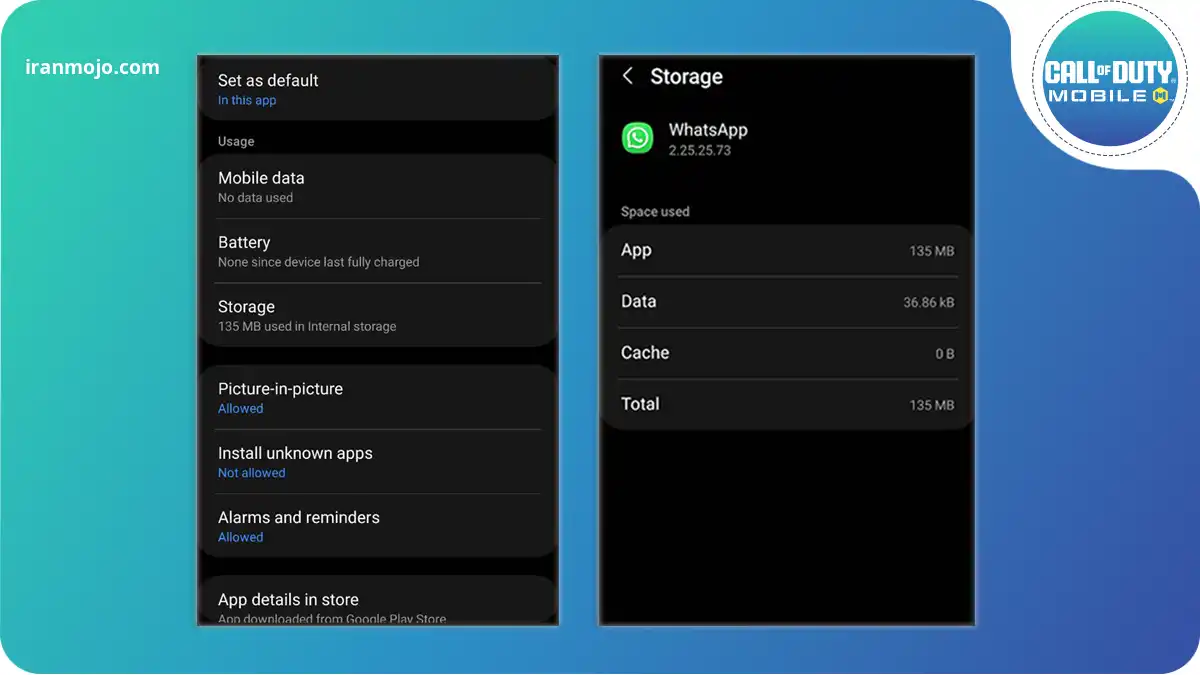Open Storage in app info list
Screen dimensions: 1200x675
pyautogui.click(x=377, y=315)
